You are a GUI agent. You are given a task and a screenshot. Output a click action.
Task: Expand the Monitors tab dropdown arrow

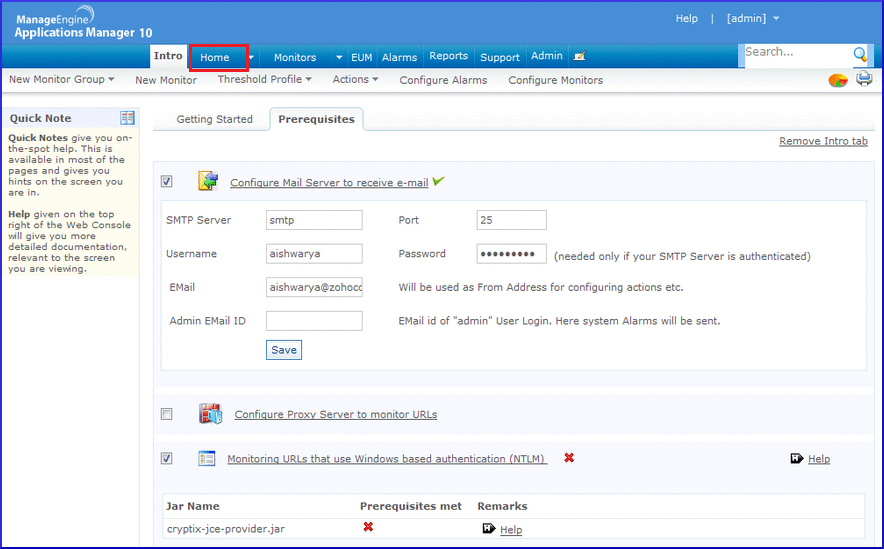coord(339,57)
